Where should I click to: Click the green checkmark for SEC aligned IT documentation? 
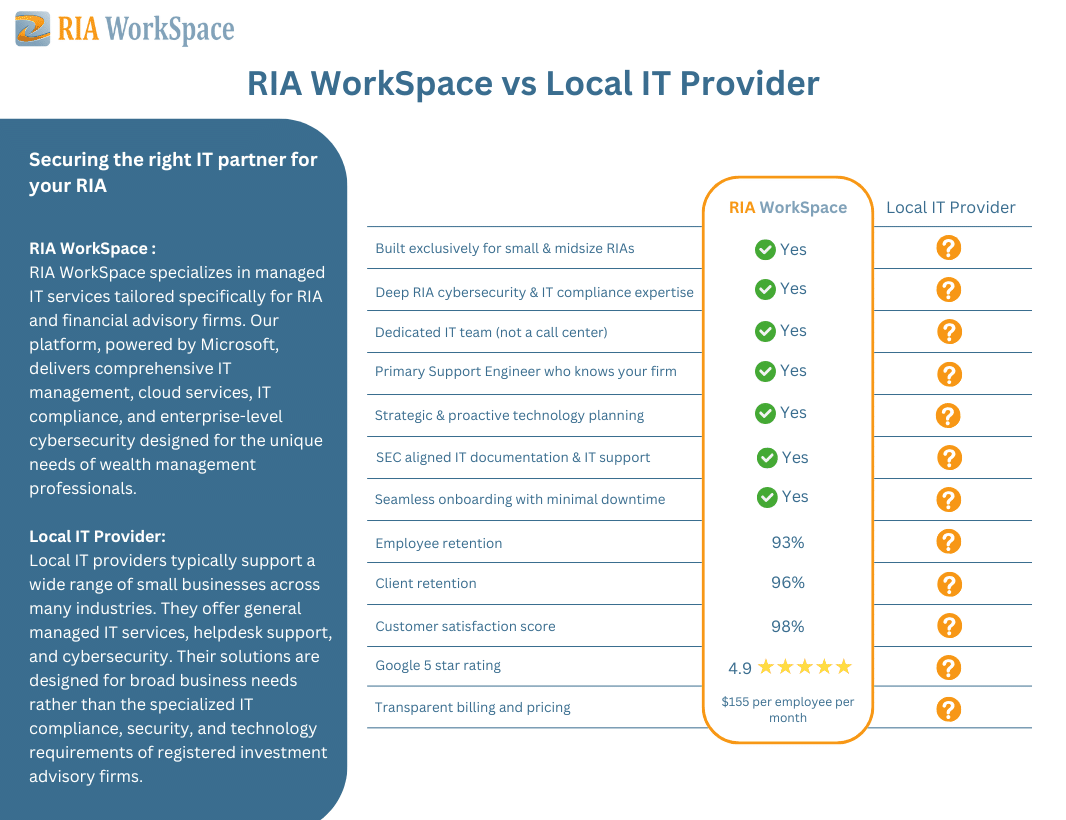click(767, 458)
